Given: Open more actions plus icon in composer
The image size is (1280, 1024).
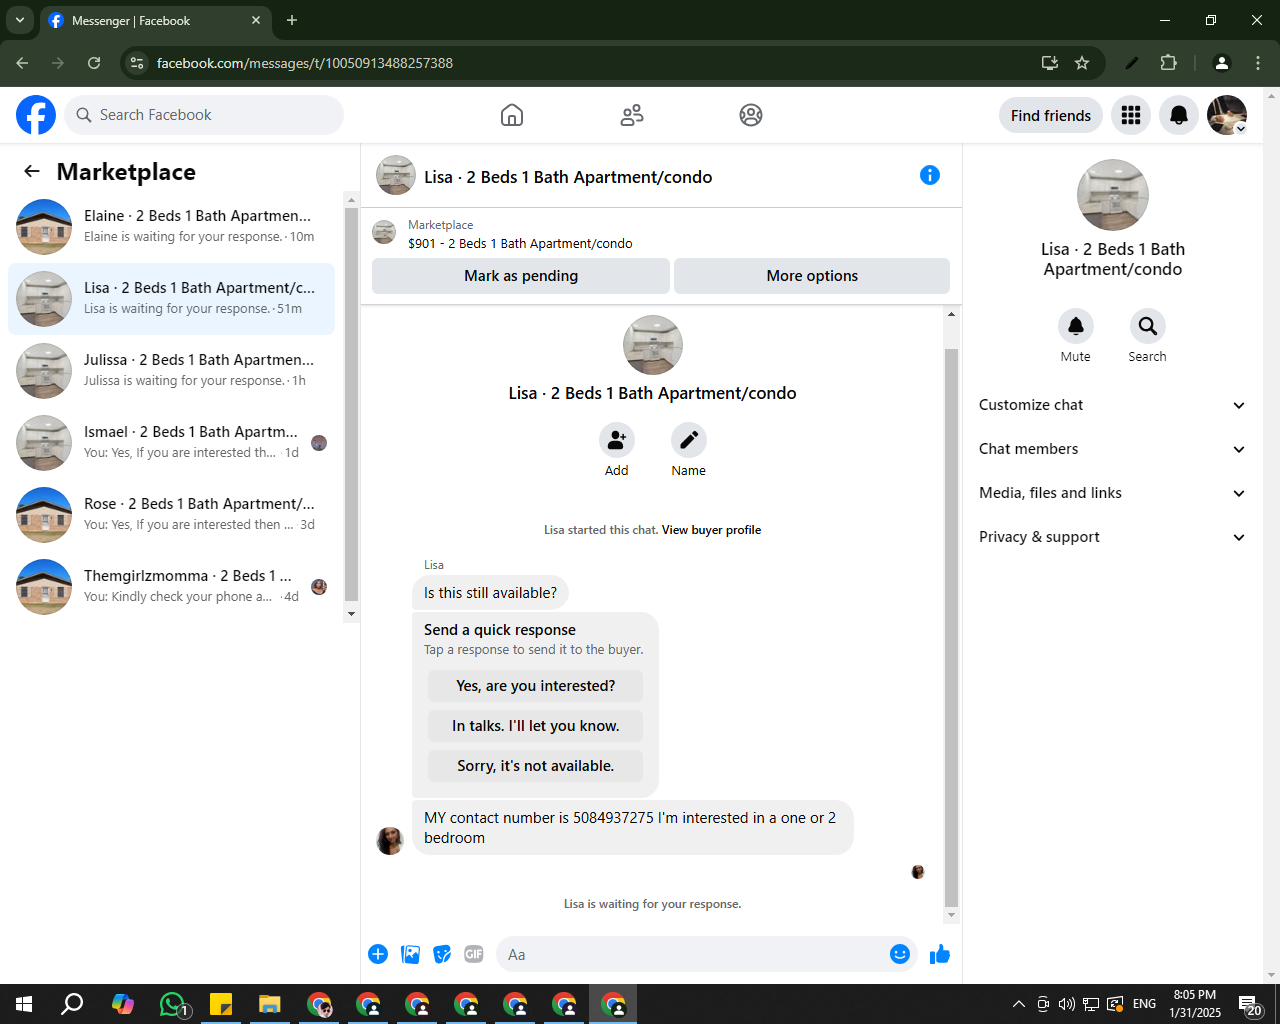Looking at the screenshot, I should tap(378, 954).
